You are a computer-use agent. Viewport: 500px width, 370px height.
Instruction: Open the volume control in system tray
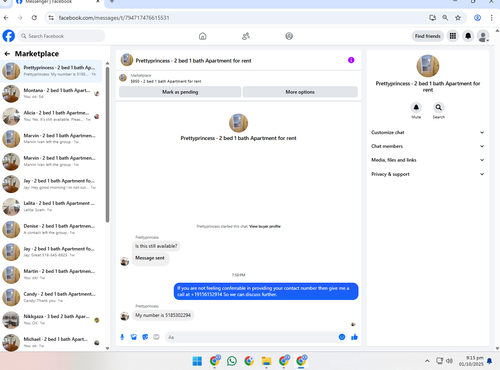point(450,361)
